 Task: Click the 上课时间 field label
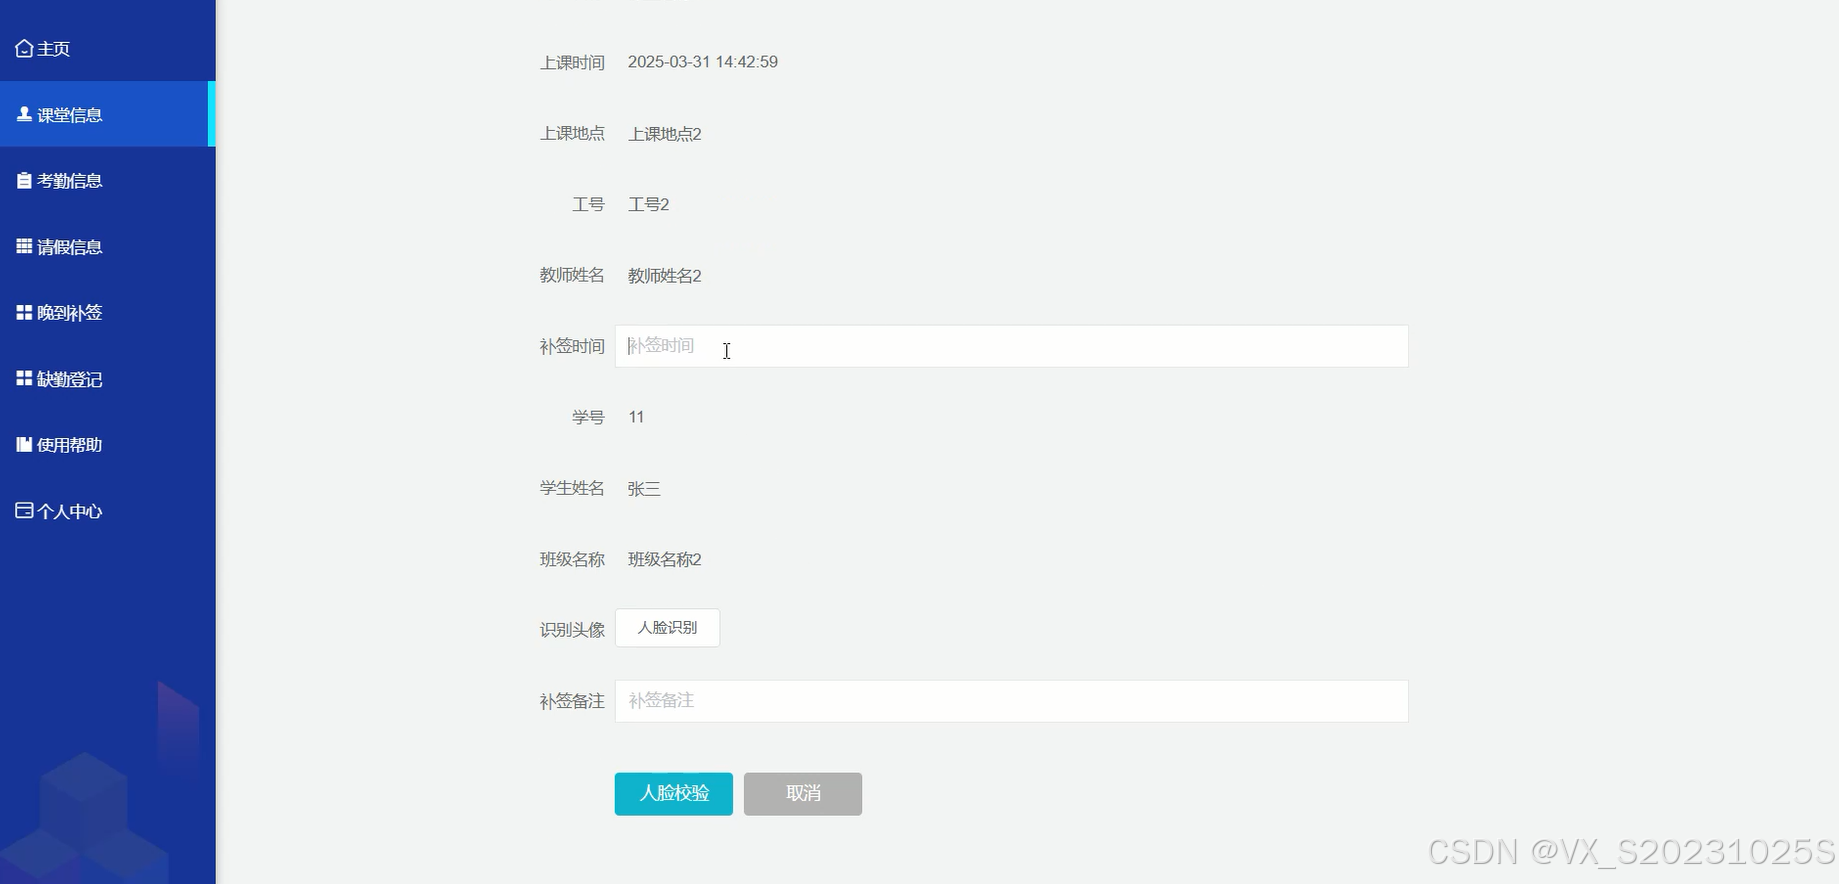click(572, 62)
